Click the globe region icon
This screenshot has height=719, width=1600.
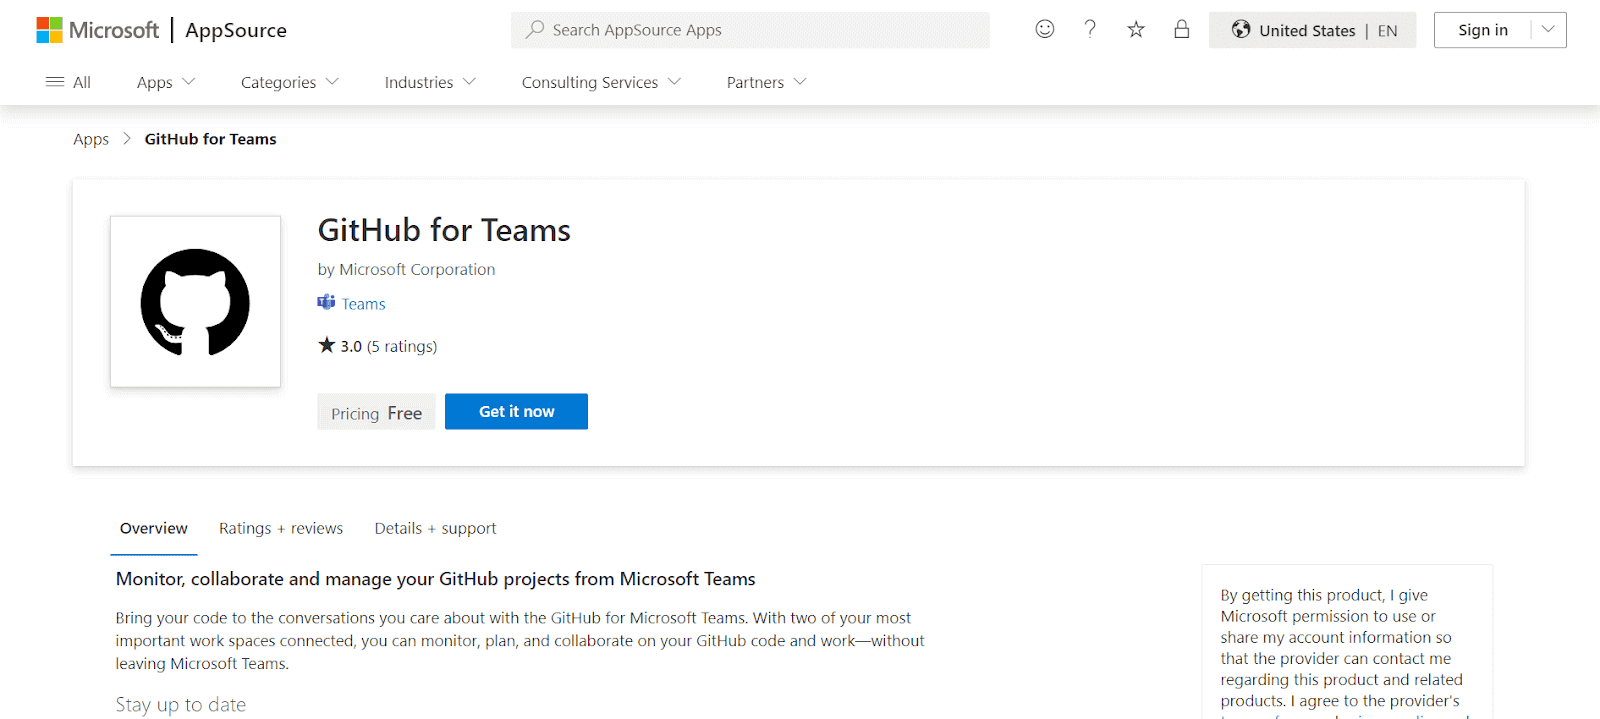point(1241,30)
